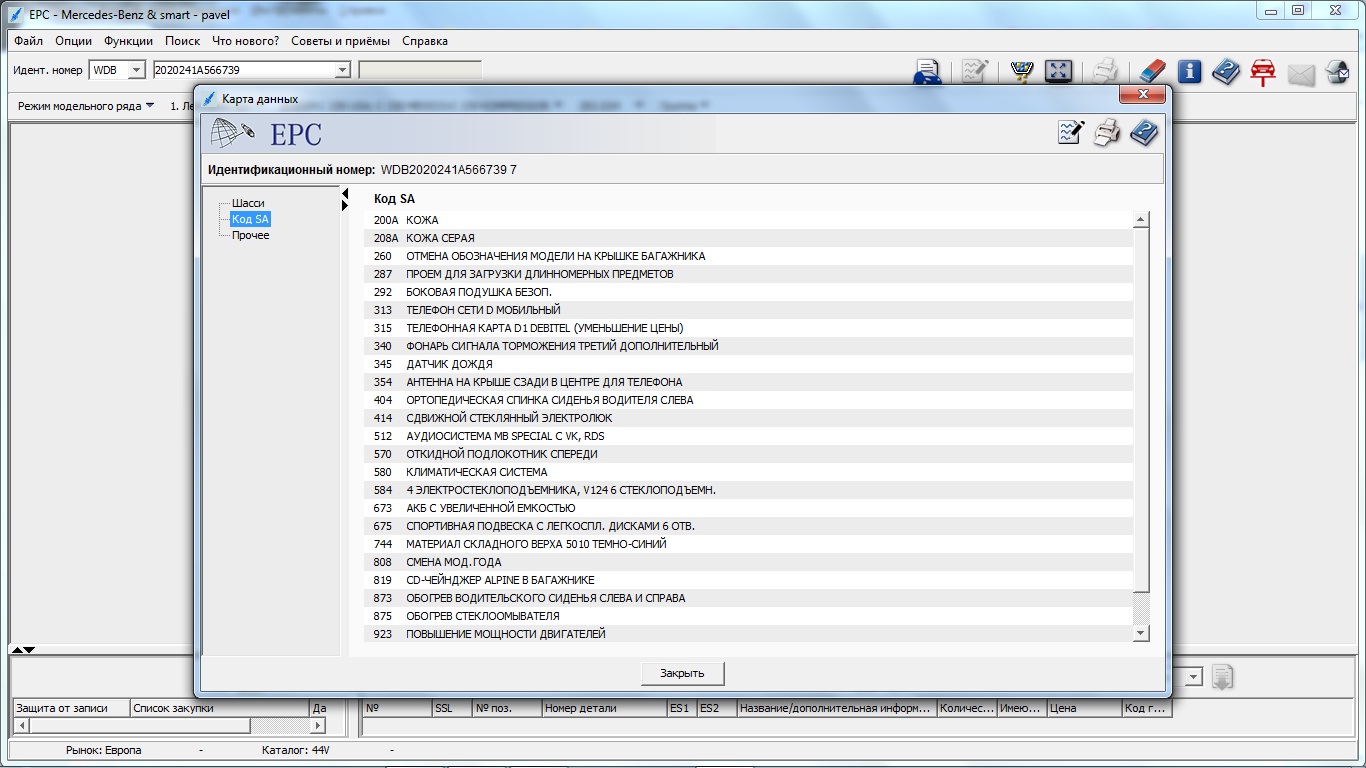This screenshot has height=768, width=1366.
Task: Click the Номер детали column header
Action: click(x=604, y=708)
